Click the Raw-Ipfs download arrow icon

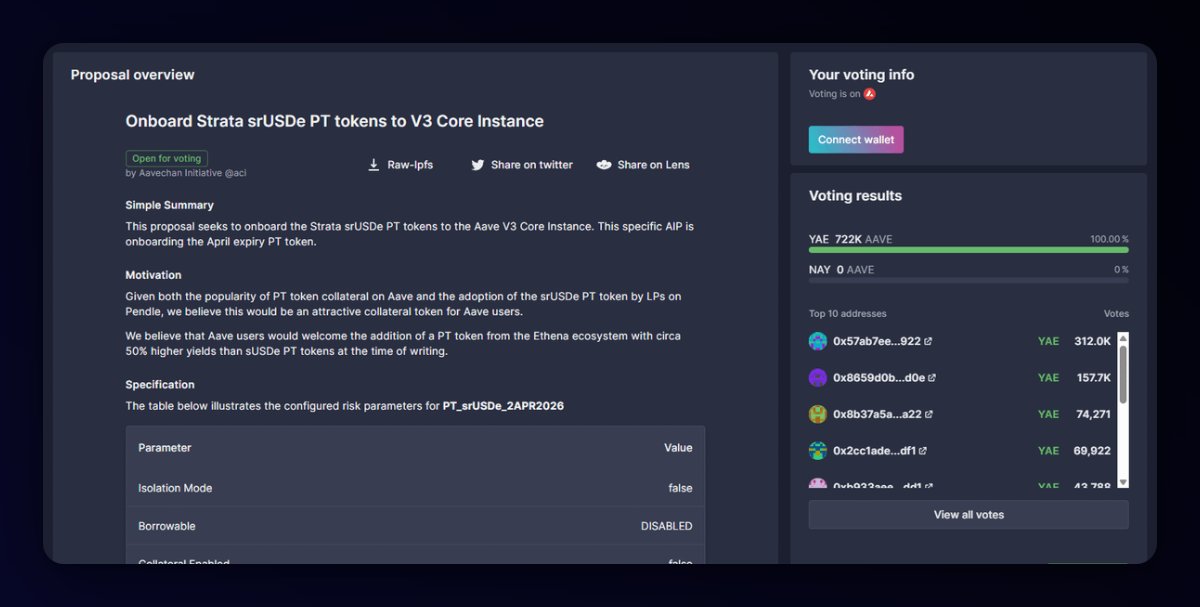click(x=374, y=165)
